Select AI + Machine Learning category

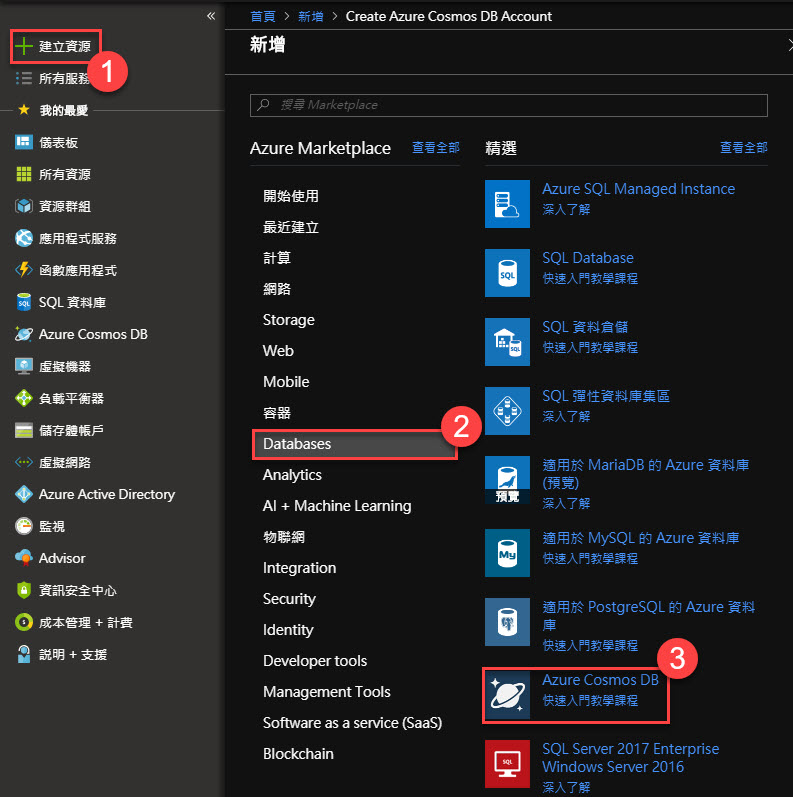[337, 506]
